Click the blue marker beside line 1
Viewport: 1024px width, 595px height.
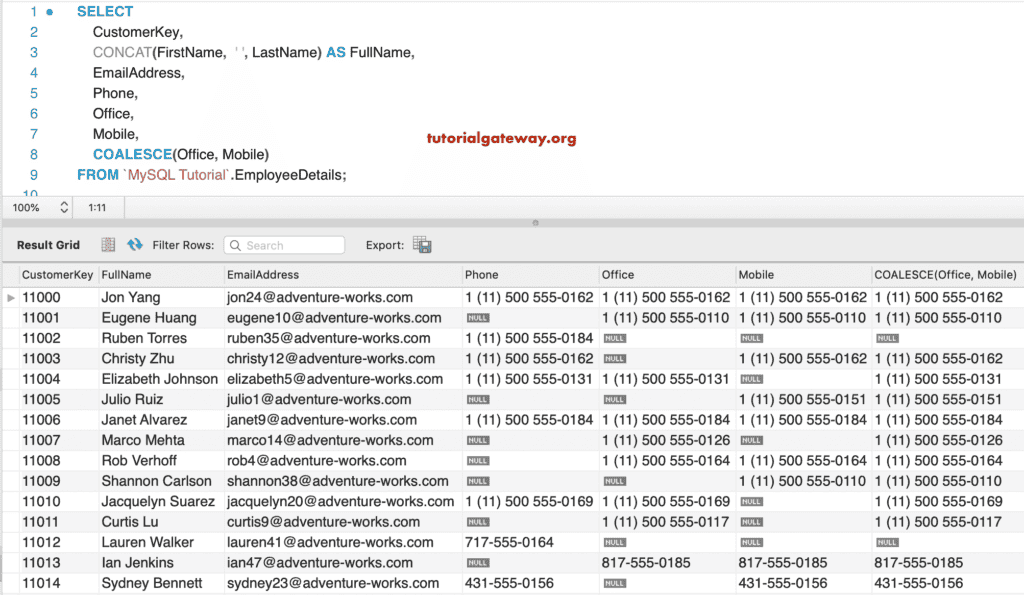click(x=48, y=11)
